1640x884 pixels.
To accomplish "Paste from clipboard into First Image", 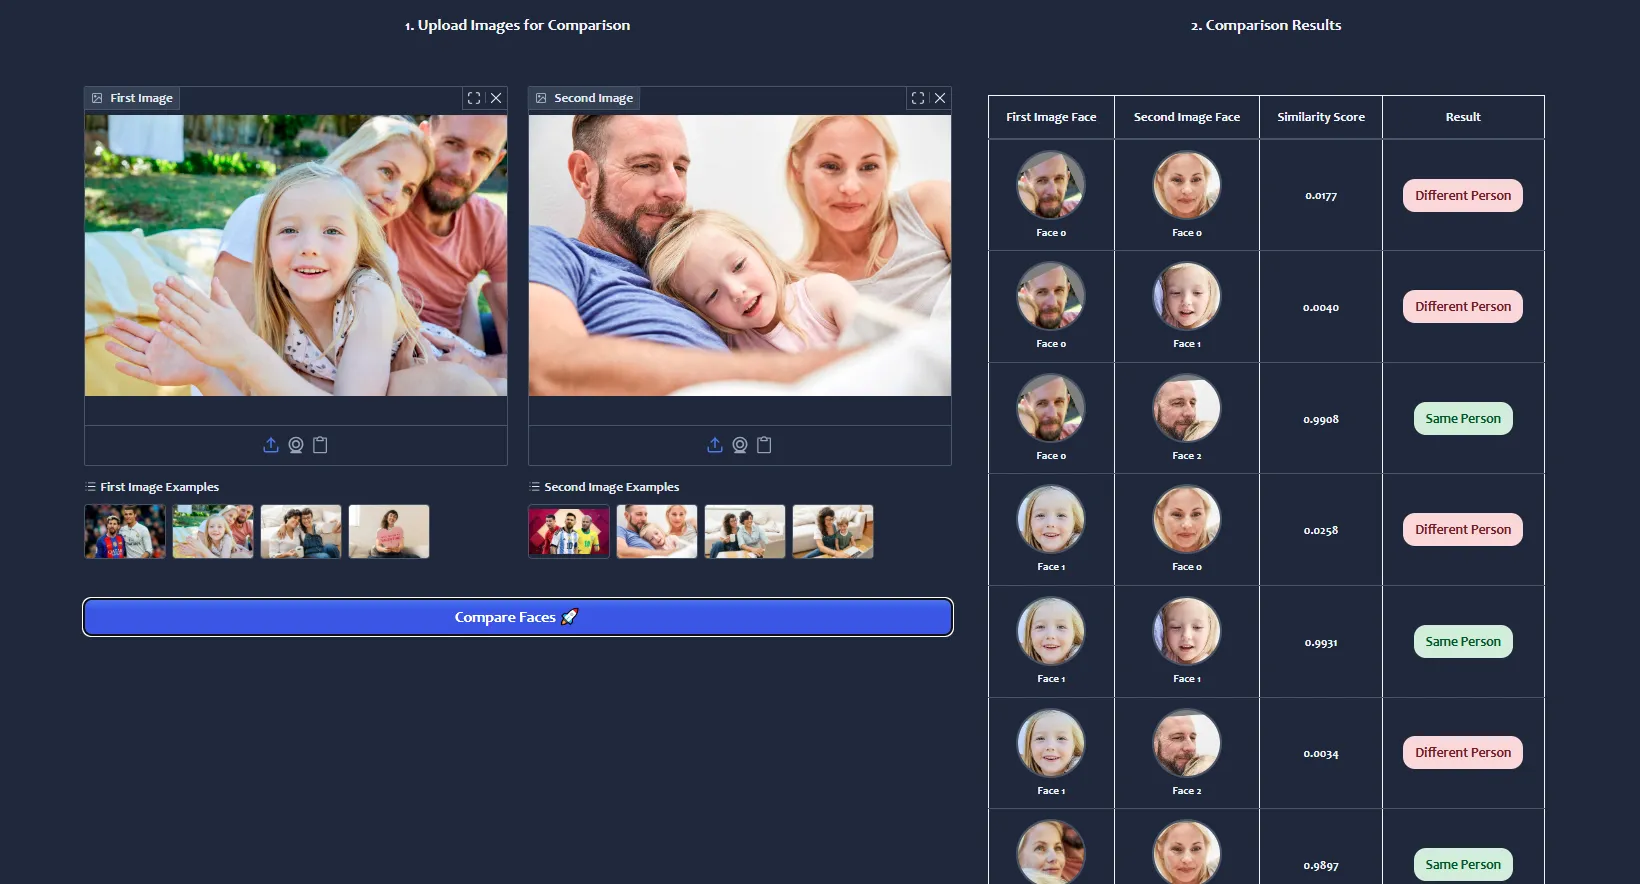I will (x=320, y=445).
